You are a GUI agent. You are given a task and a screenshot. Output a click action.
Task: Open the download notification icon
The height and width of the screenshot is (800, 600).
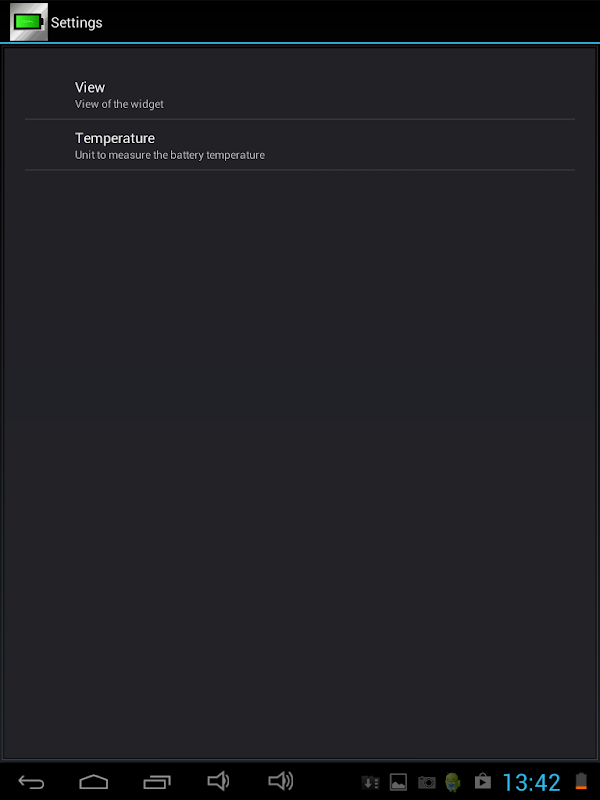(x=370, y=782)
